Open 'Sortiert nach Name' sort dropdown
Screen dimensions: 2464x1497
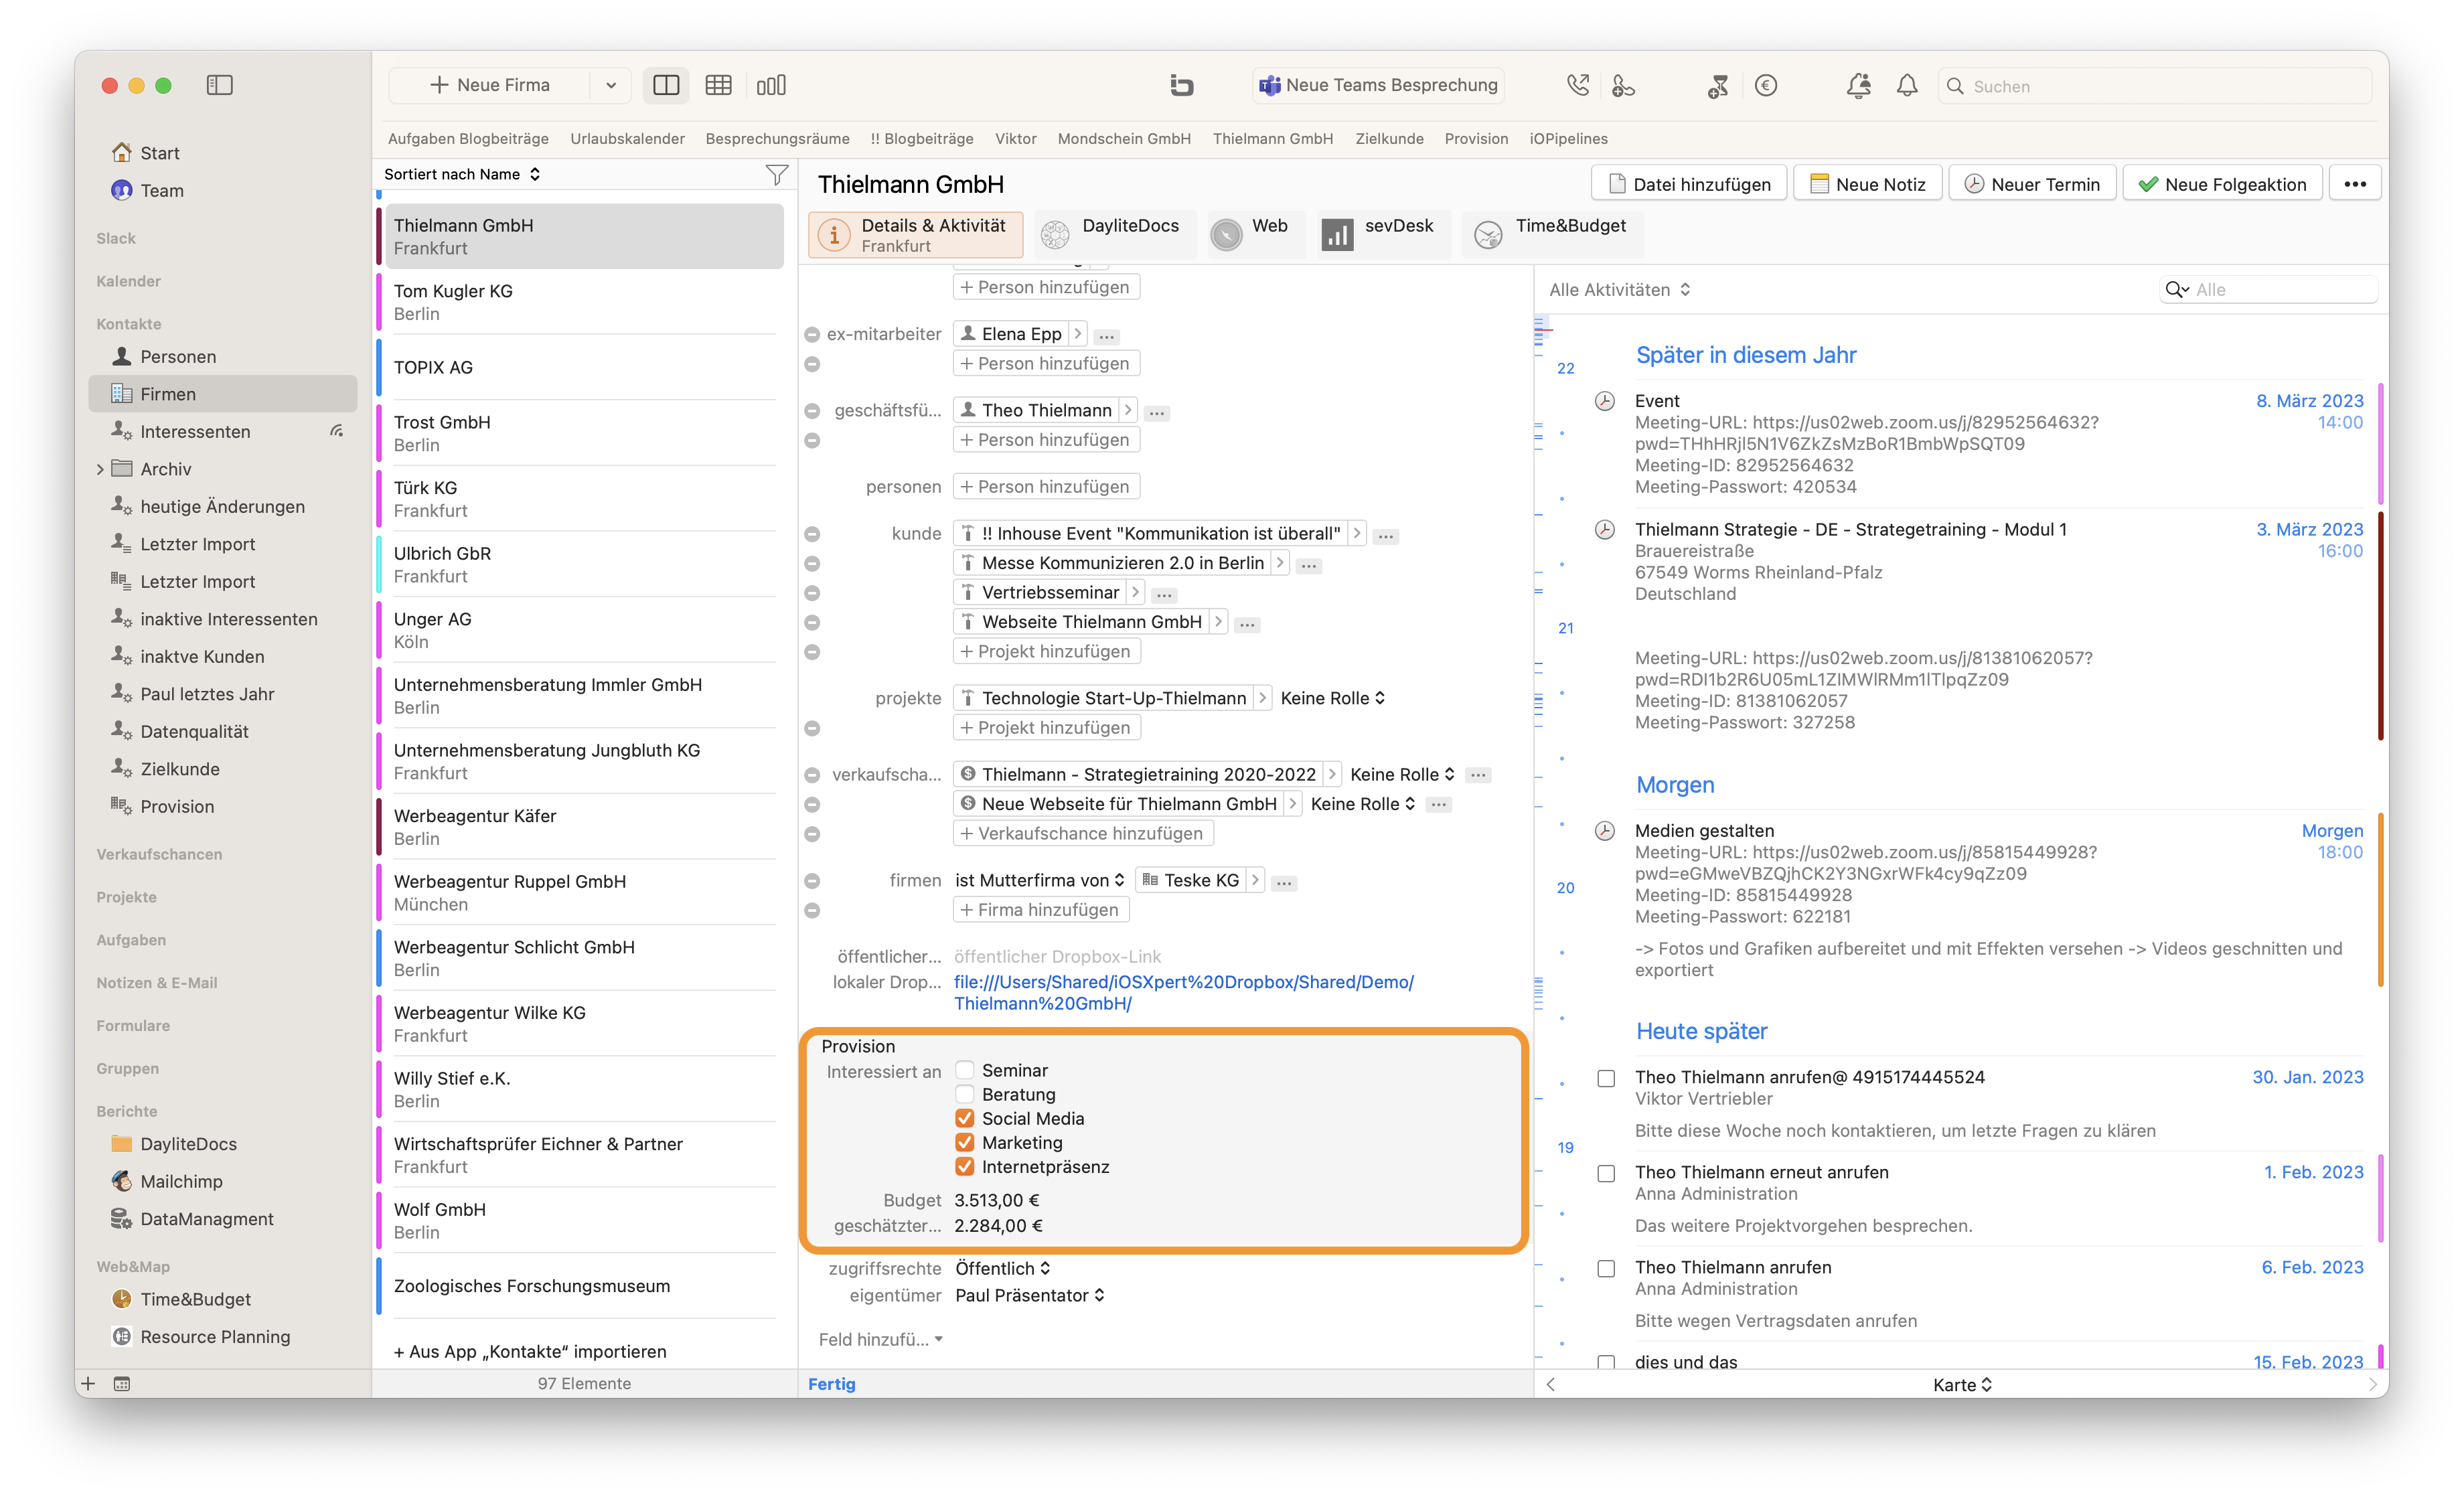pyautogui.click(x=462, y=174)
